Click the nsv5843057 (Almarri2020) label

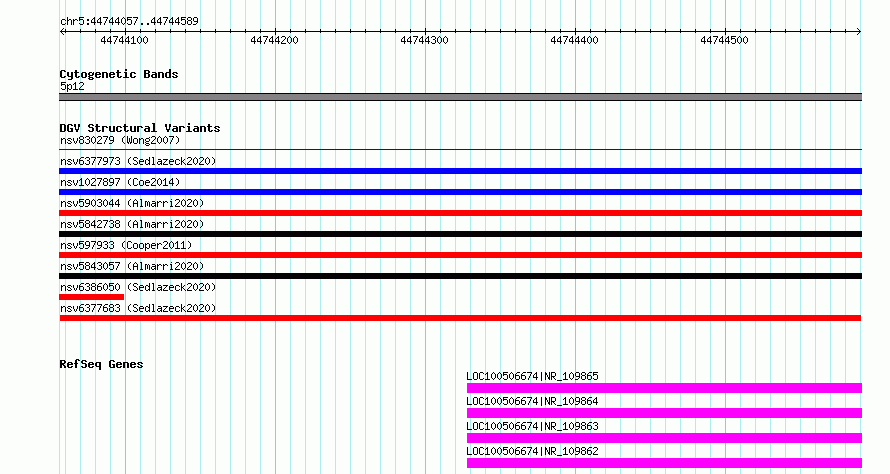pos(132,266)
